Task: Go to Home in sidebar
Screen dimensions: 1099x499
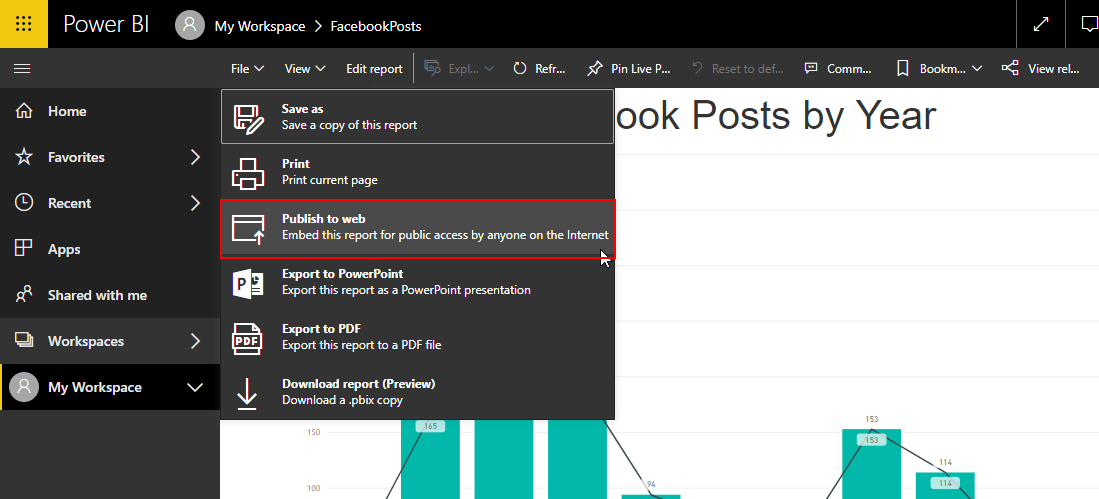Action: pos(110,111)
